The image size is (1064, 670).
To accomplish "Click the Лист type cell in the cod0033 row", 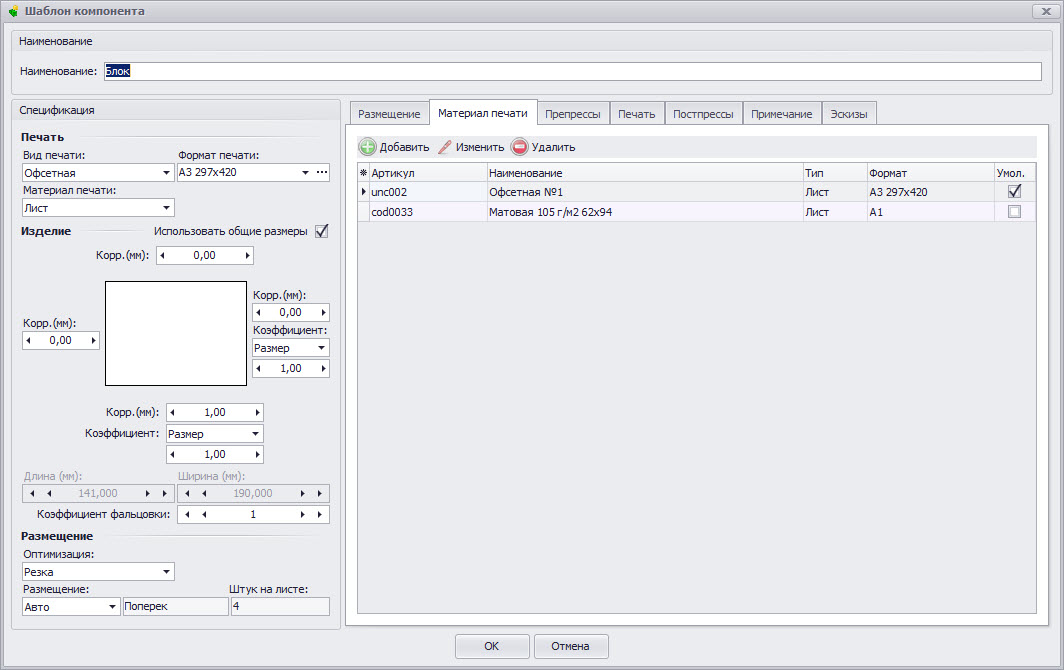I will (x=835, y=212).
